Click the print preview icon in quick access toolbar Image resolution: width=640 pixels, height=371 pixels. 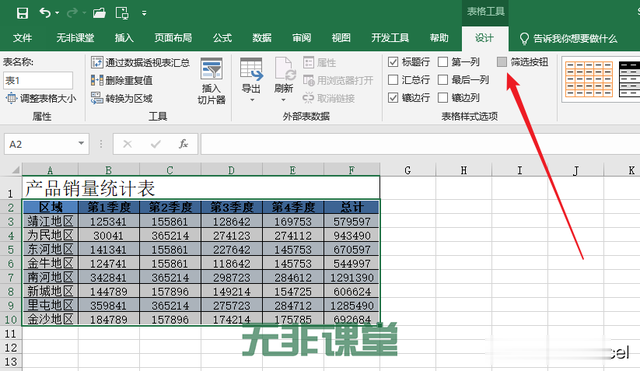tap(122, 13)
